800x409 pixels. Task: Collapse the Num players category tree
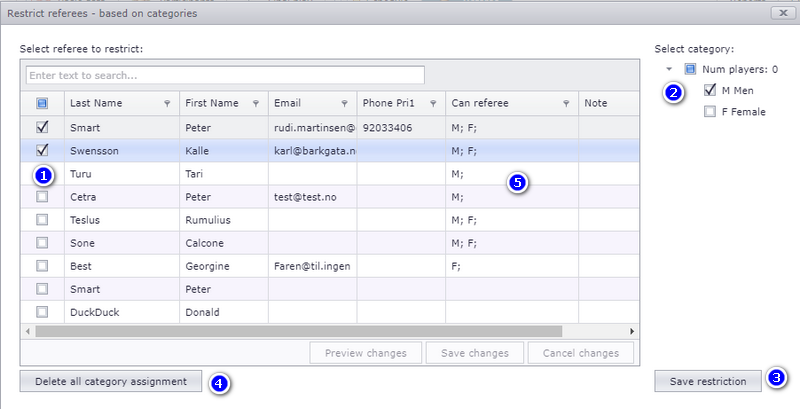pyautogui.click(x=669, y=69)
